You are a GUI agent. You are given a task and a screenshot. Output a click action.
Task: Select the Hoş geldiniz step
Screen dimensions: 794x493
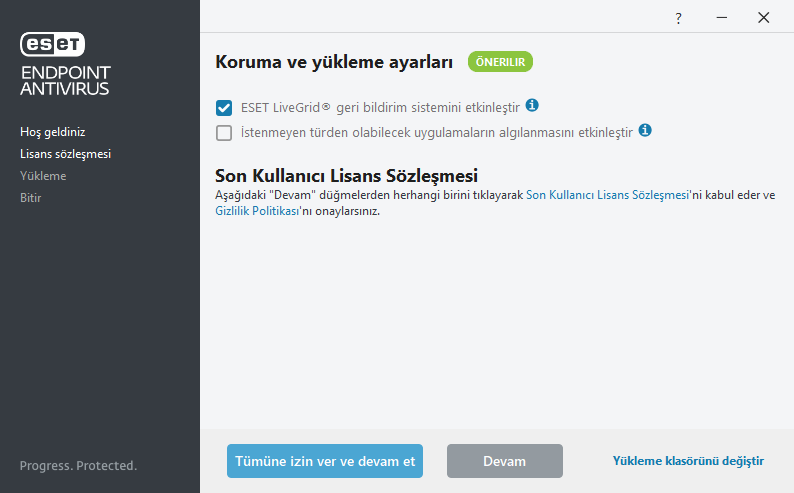coord(53,132)
